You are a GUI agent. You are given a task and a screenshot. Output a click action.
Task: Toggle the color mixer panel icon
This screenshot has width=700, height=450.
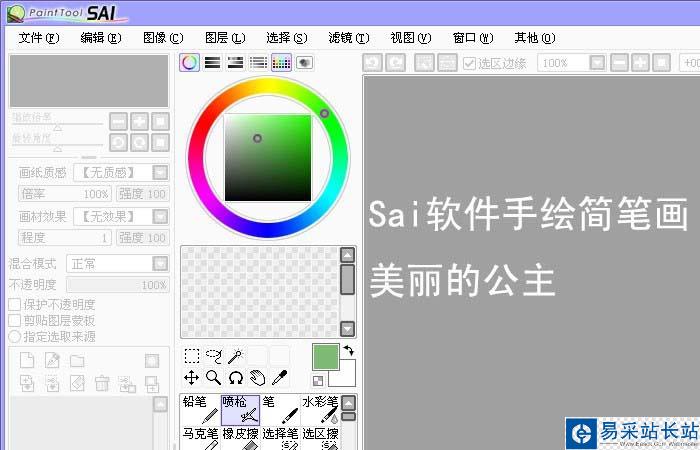click(258, 62)
